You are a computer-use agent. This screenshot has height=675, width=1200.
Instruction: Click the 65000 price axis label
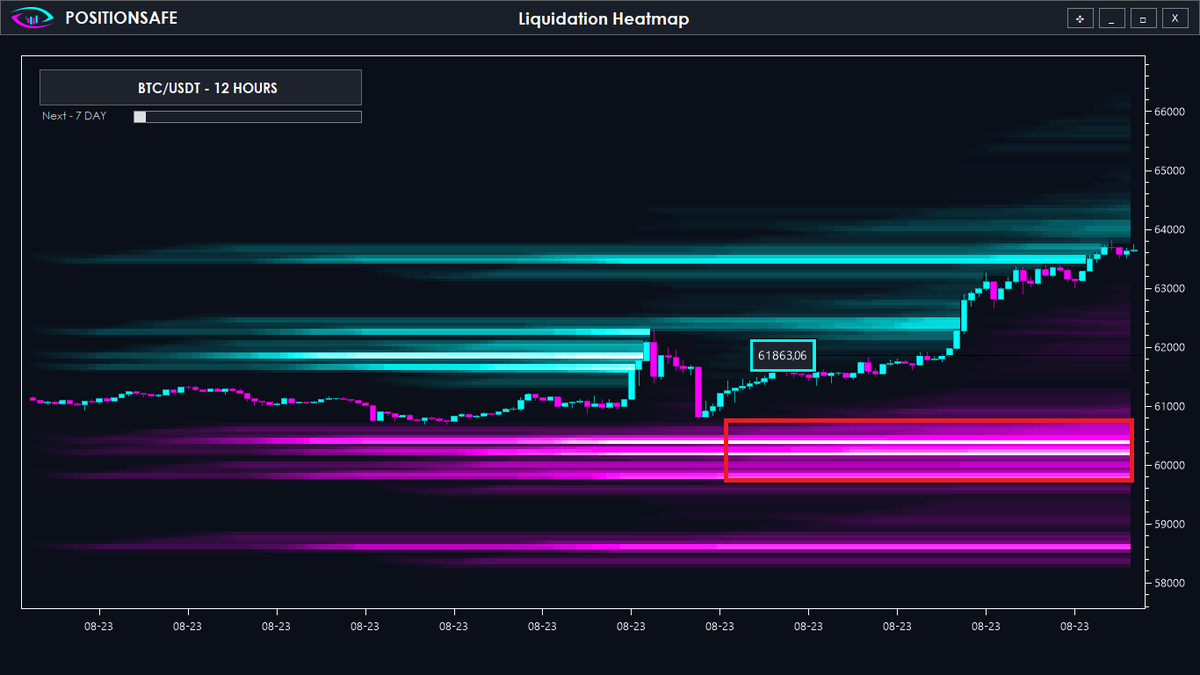1168,171
